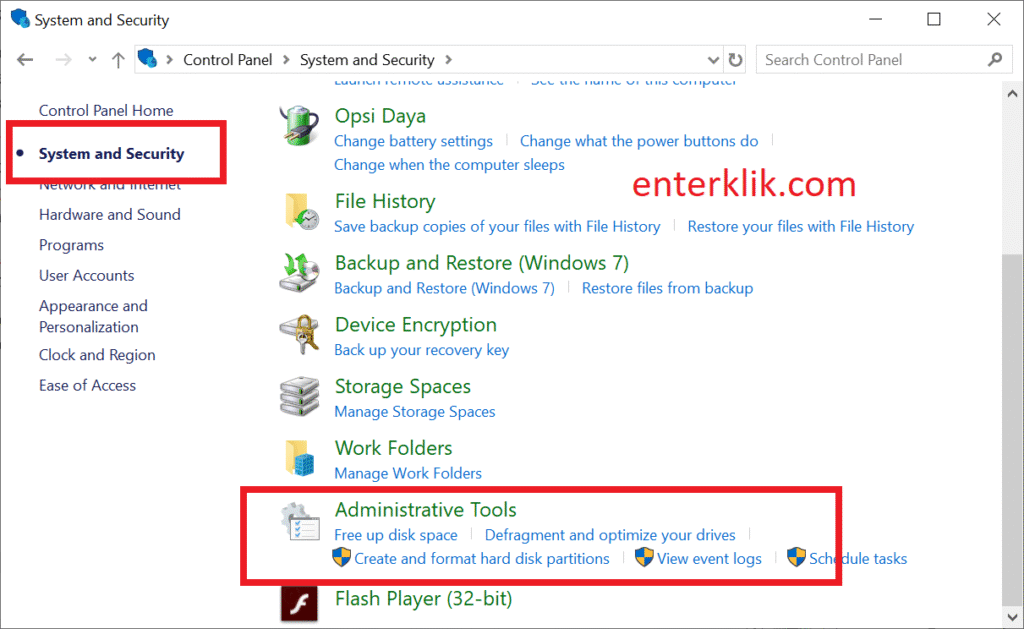The image size is (1024, 629).
Task: Select Hardware and Sound in sidebar
Action: [110, 215]
